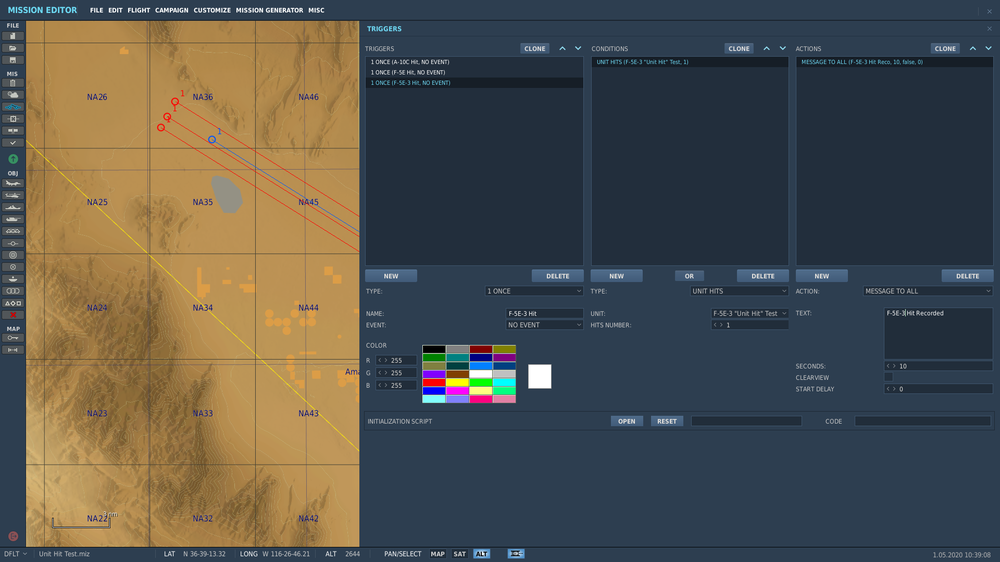Pick the black color swatch in palette

tap(434, 349)
